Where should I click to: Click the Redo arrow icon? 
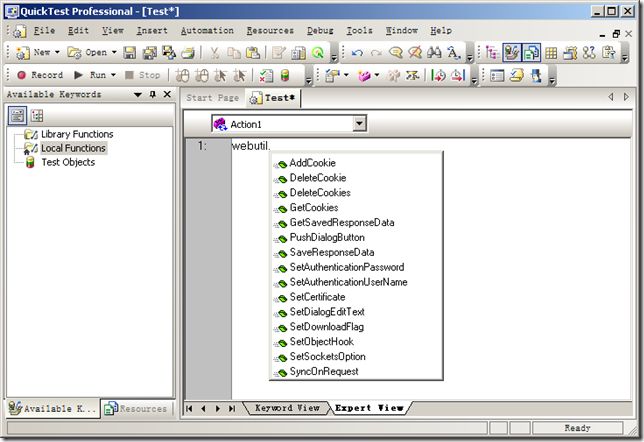tap(376, 53)
